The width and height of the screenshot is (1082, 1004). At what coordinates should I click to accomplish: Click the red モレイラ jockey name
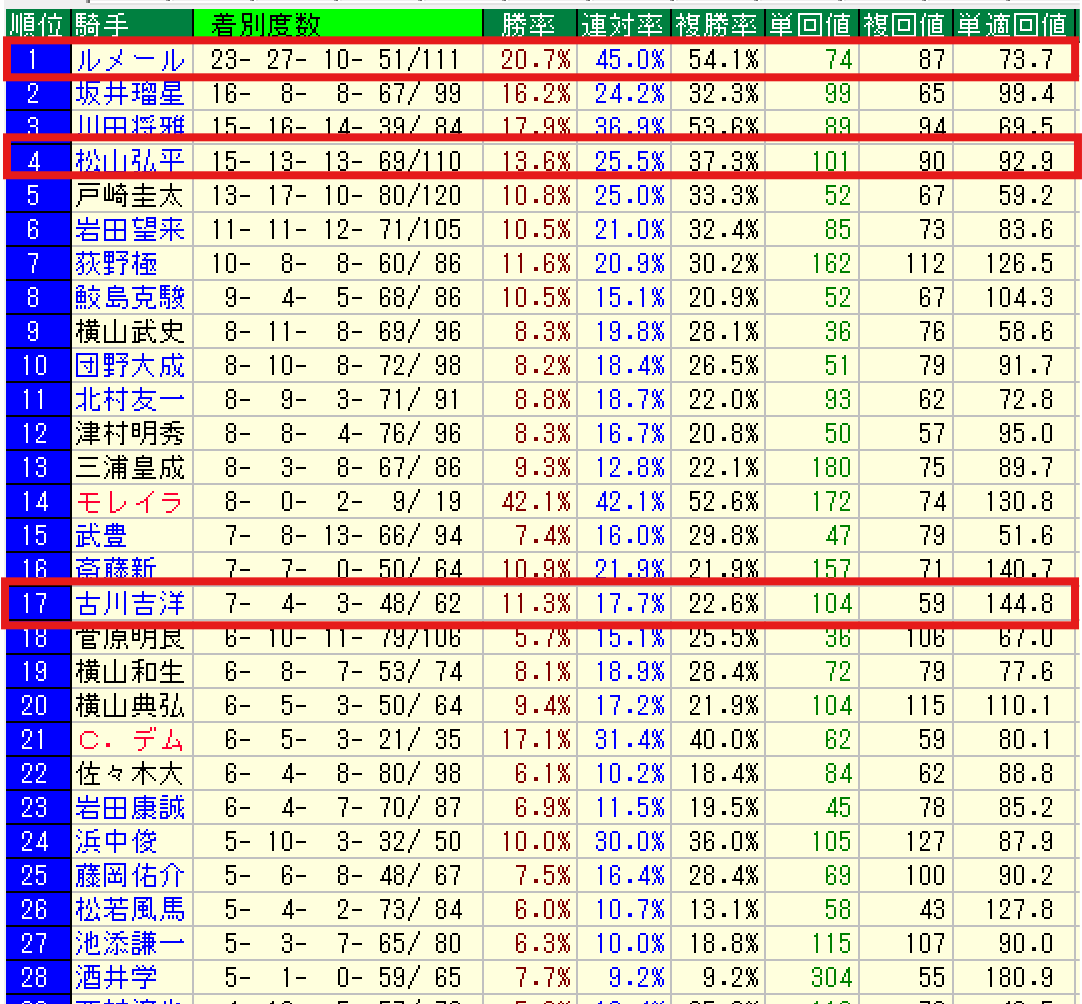(130, 501)
